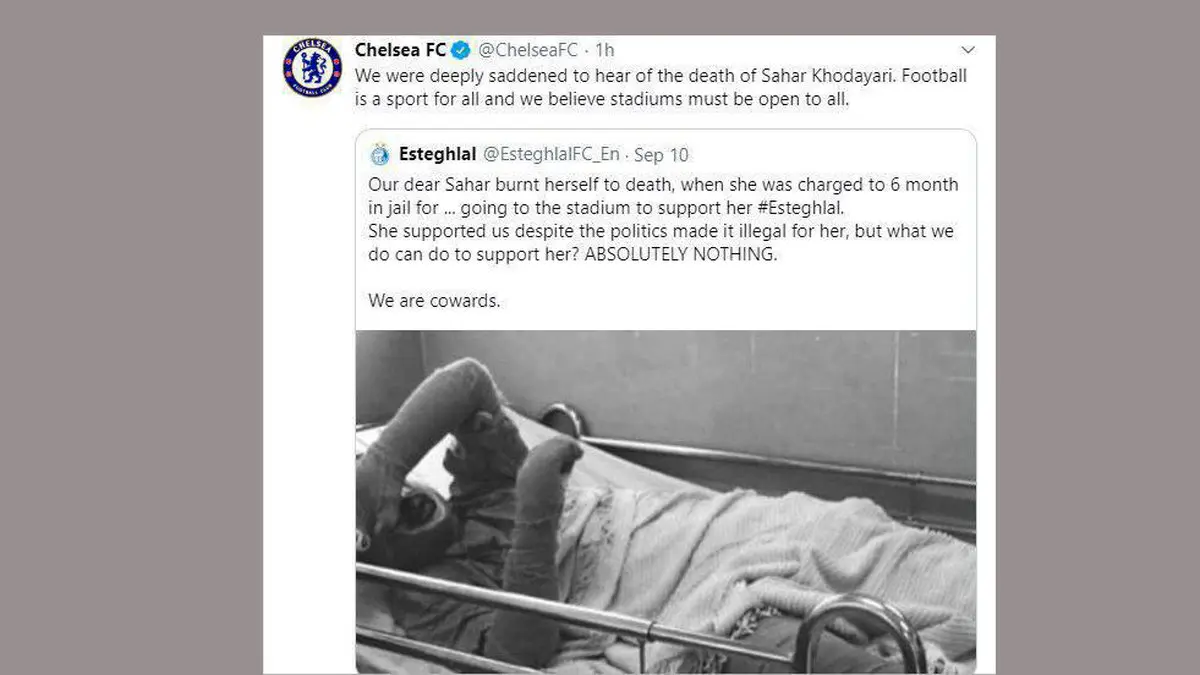Click the blue verified badge

click(461, 49)
